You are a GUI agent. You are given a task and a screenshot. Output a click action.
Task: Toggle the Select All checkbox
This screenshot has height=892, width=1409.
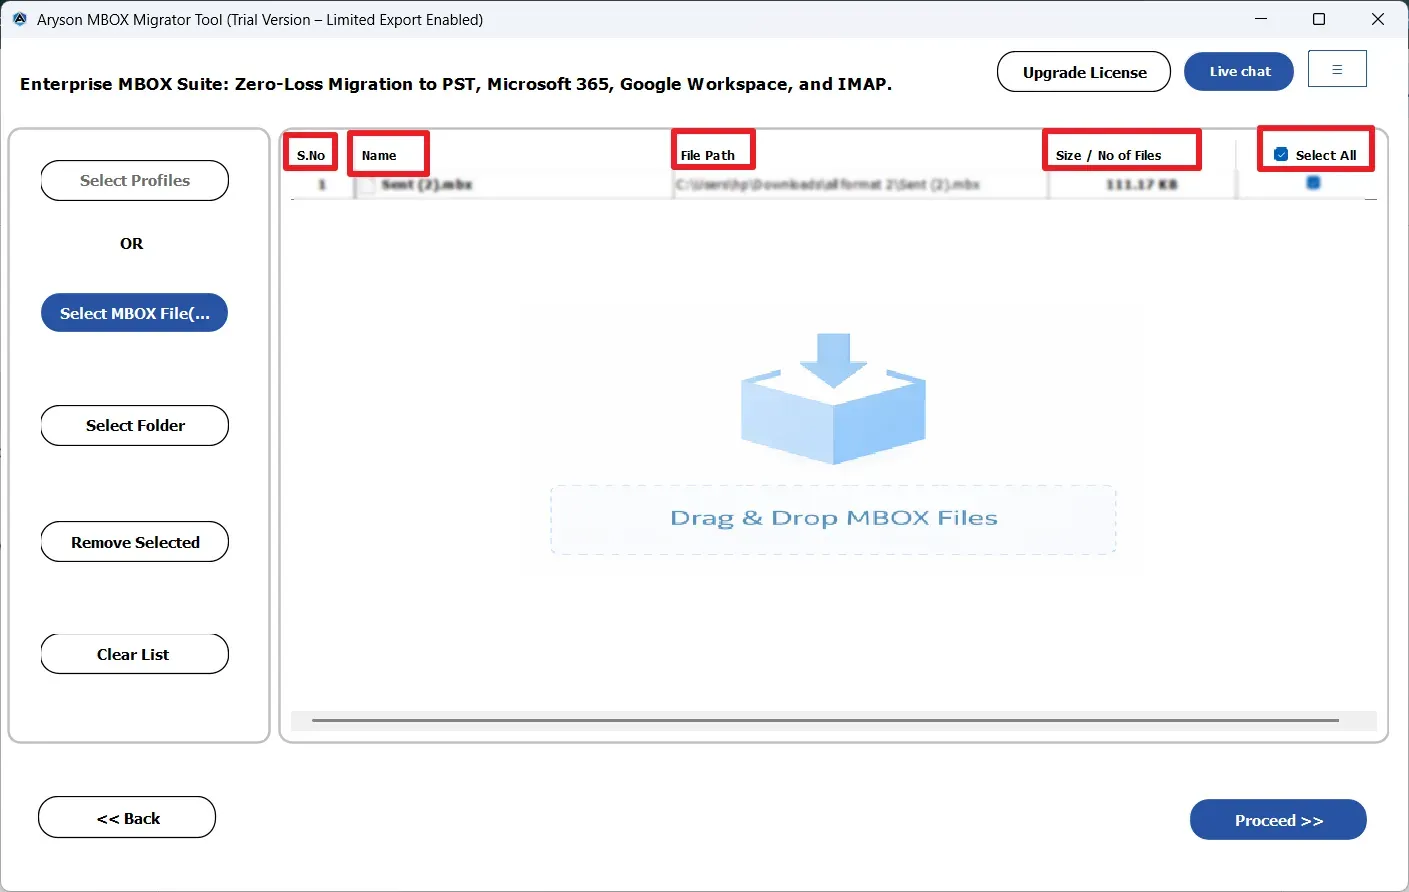click(x=1281, y=155)
